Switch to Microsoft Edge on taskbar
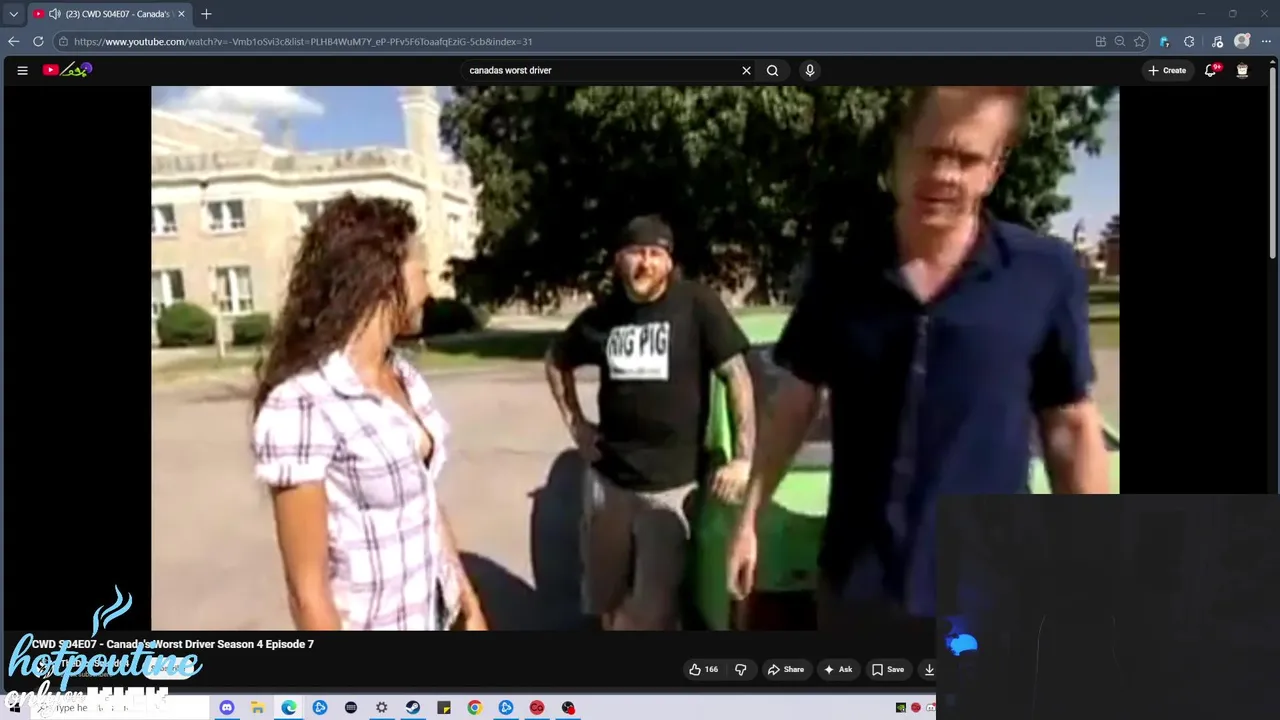The height and width of the screenshot is (720, 1280). [x=289, y=707]
